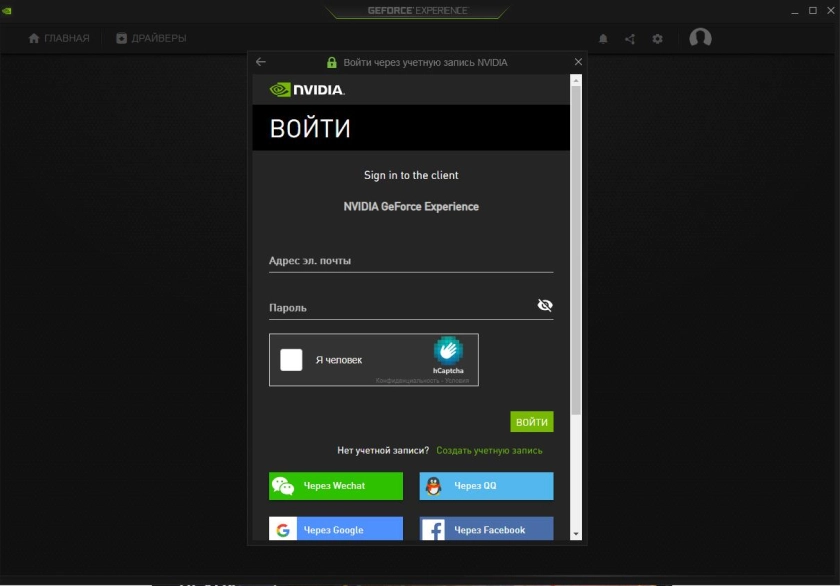Click the NVIDIA logo in dialog
The width and height of the screenshot is (840, 586).
pos(308,89)
